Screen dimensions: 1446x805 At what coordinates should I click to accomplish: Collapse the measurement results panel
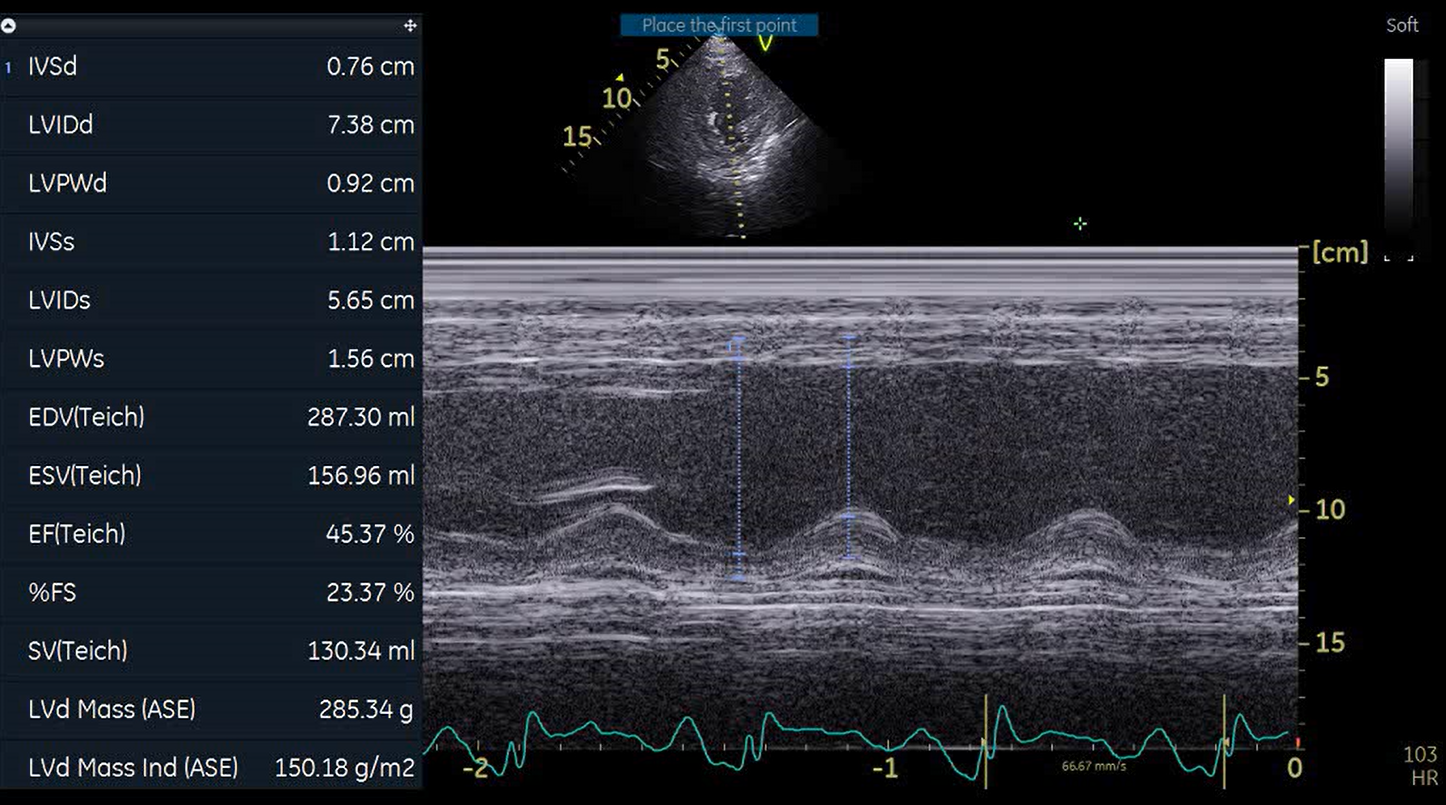9,26
